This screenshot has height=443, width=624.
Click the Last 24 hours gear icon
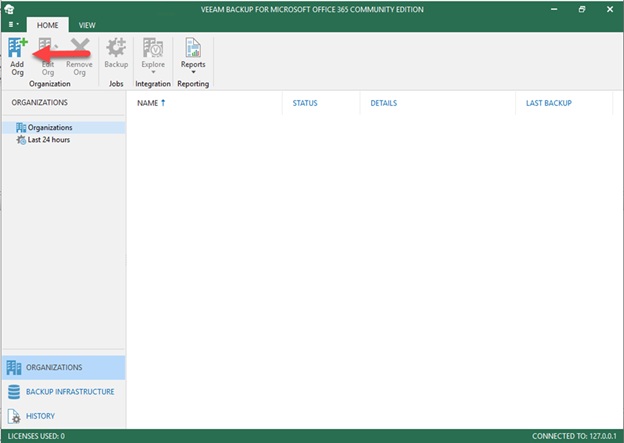(21, 140)
